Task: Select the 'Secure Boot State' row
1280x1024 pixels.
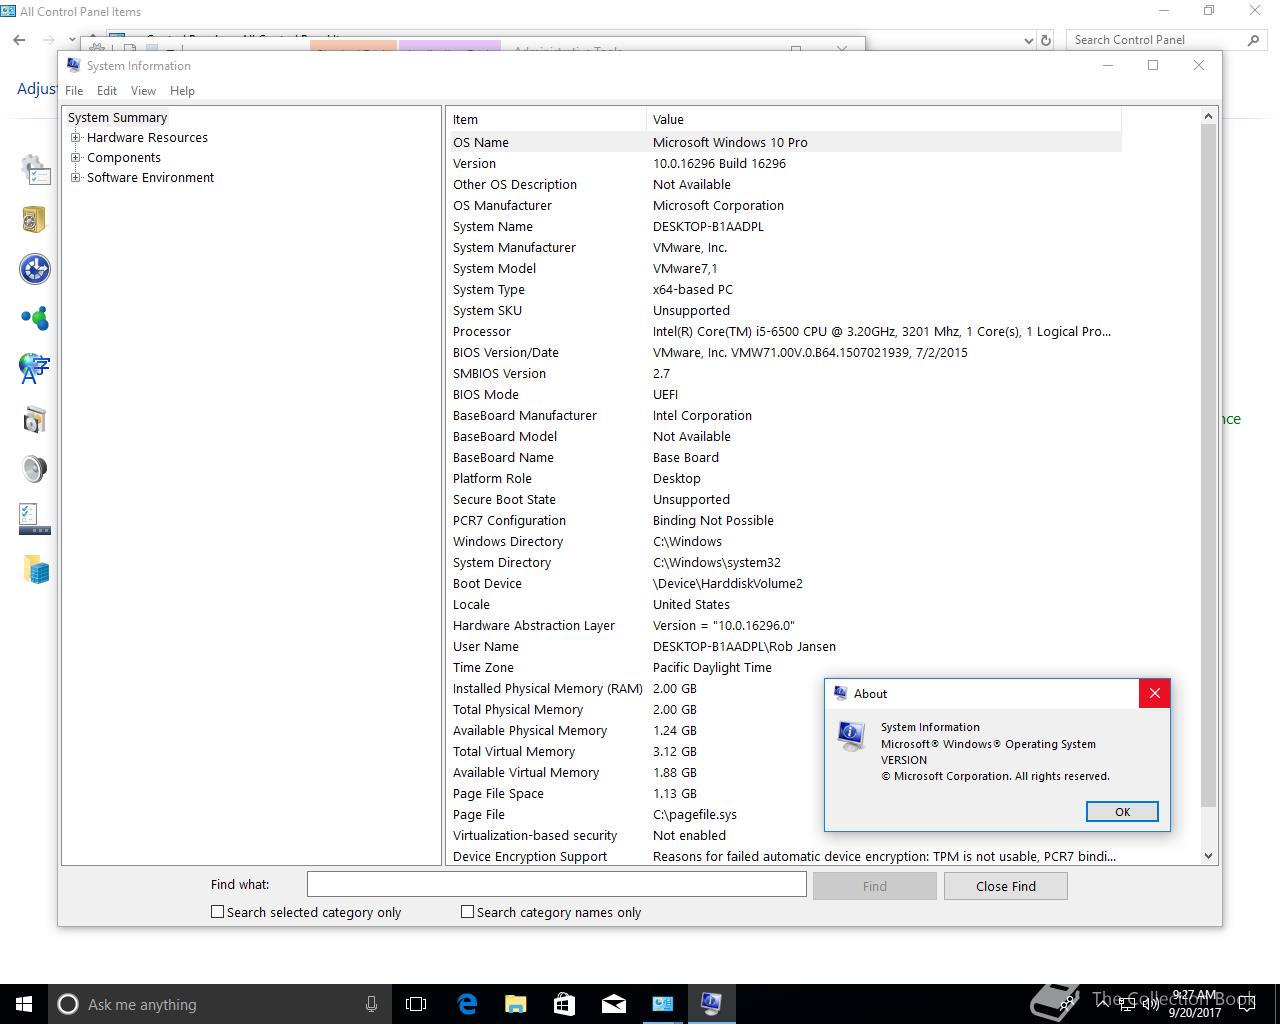Action: (785, 499)
